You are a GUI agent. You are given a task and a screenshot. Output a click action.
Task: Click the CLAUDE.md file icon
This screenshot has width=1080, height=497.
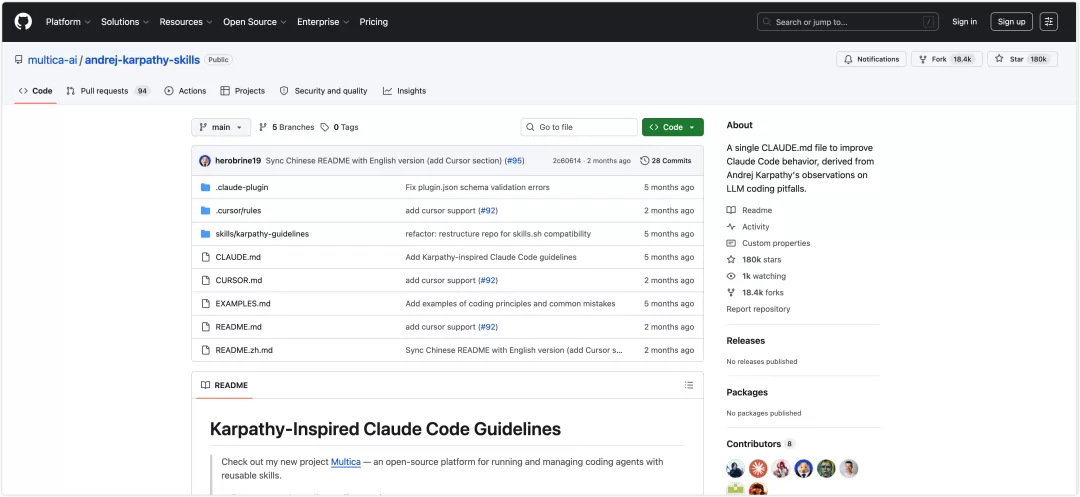click(x=205, y=257)
